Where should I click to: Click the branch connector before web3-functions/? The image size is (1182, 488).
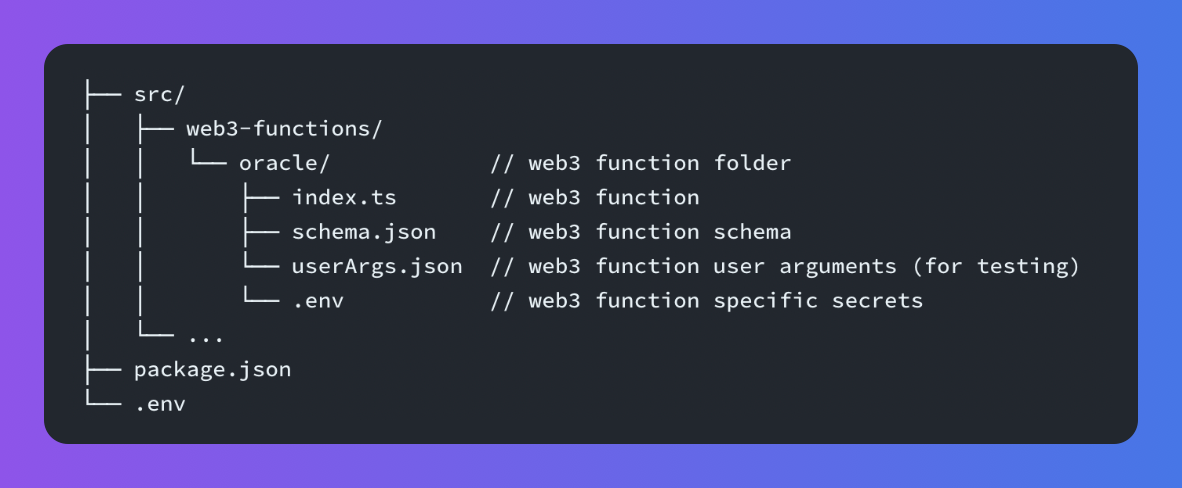click(x=155, y=129)
